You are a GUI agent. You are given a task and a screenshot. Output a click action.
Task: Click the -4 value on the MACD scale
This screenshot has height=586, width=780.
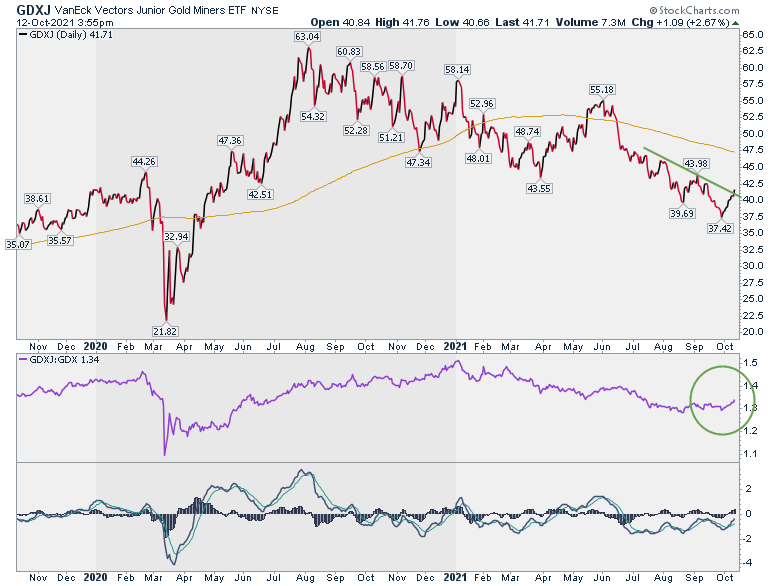click(x=748, y=563)
